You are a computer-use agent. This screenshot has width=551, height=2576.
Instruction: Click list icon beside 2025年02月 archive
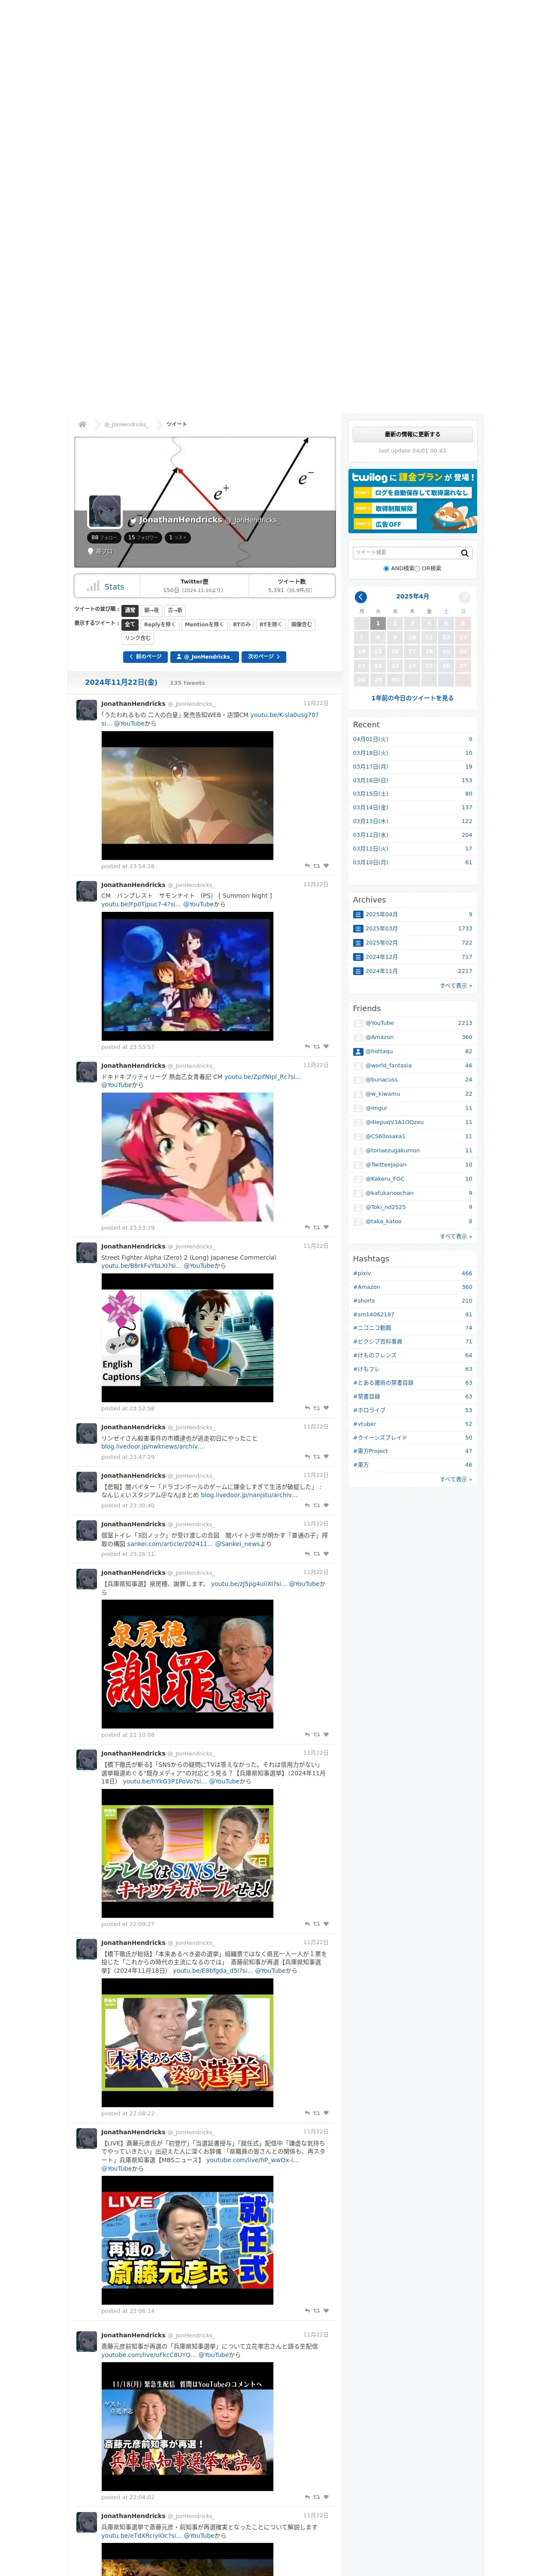[x=358, y=942]
